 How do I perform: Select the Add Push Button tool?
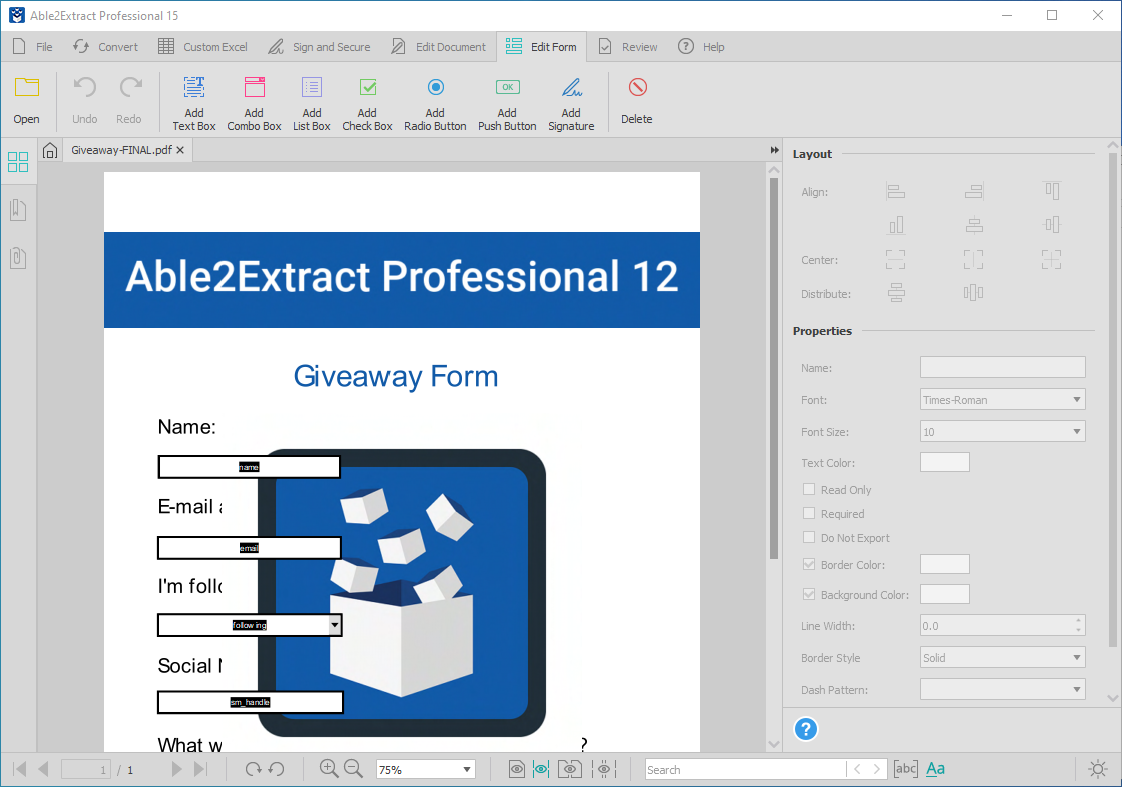(x=507, y=103)
